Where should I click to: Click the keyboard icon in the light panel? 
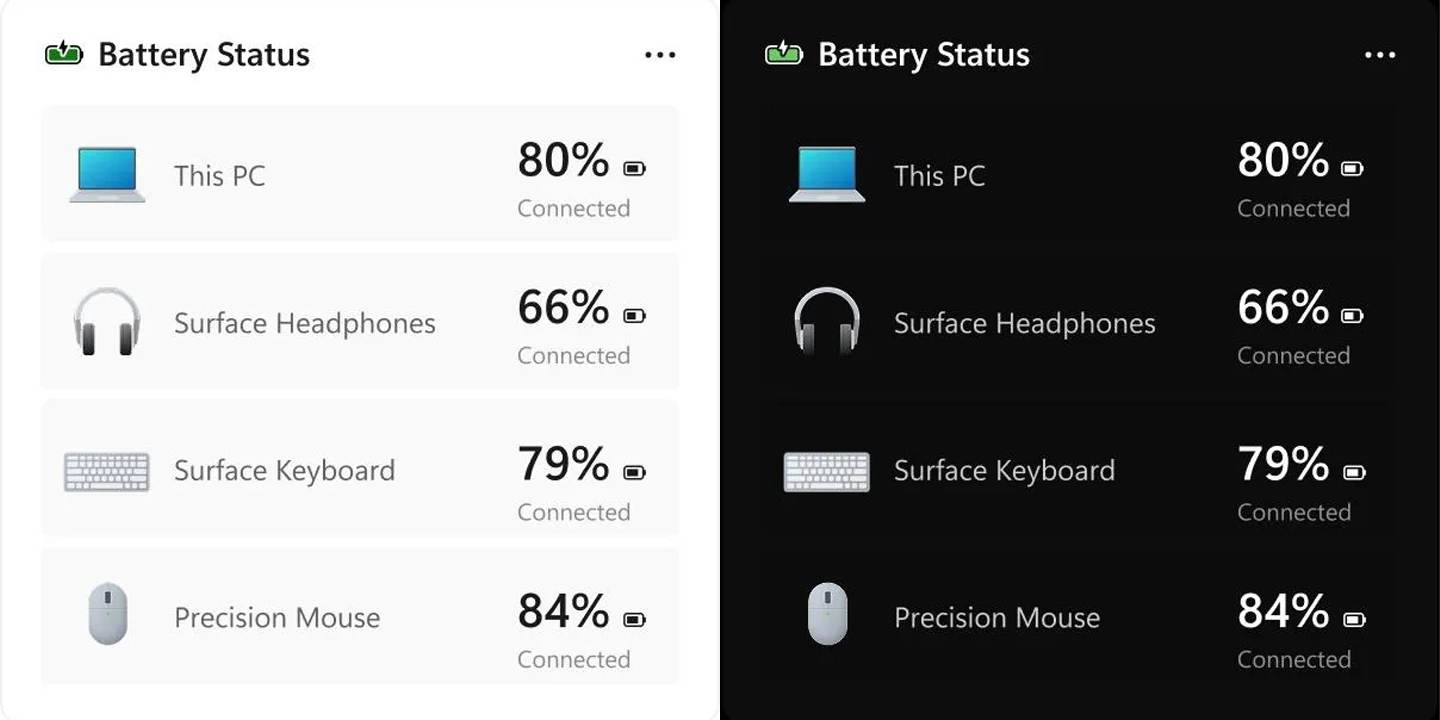107,471
